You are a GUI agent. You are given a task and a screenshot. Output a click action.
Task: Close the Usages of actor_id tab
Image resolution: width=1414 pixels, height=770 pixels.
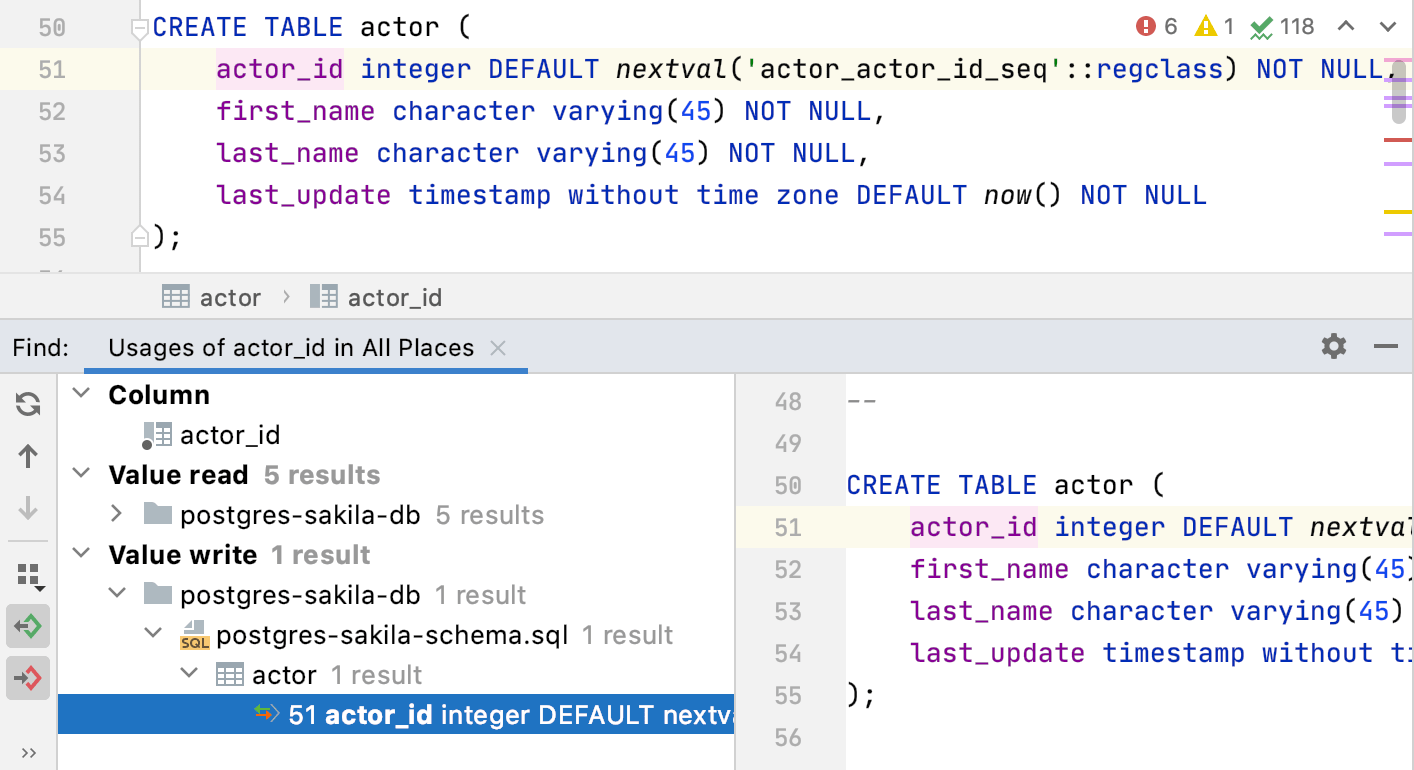tap(498, 348)
